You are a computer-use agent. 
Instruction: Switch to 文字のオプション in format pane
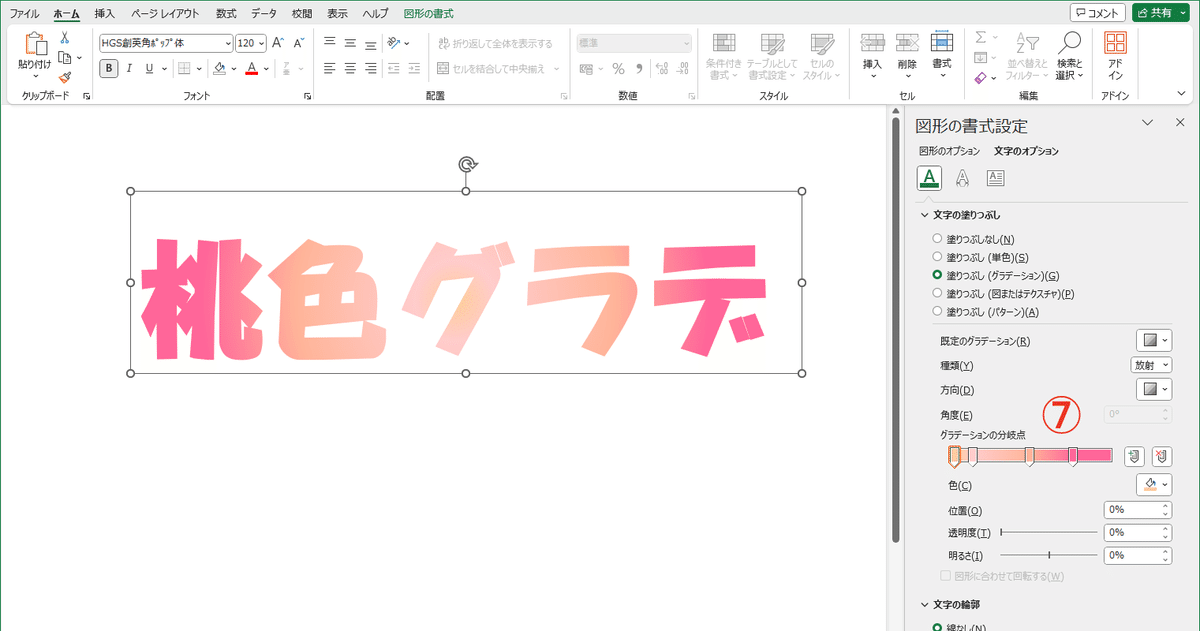[x=1026, y=151]
